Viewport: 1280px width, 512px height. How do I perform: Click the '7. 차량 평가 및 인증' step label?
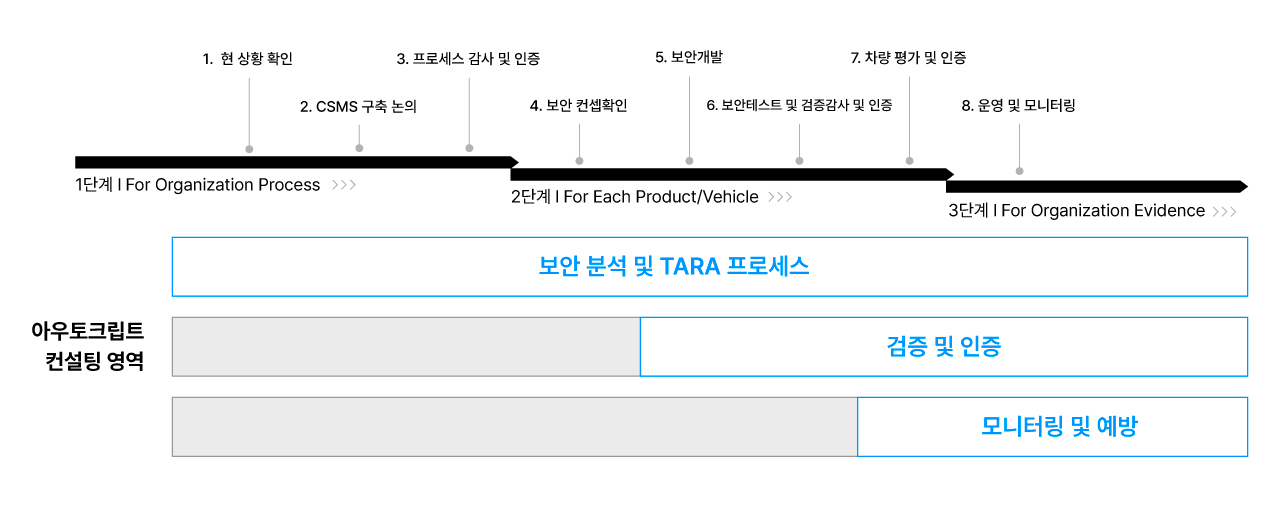click(908, 58)
